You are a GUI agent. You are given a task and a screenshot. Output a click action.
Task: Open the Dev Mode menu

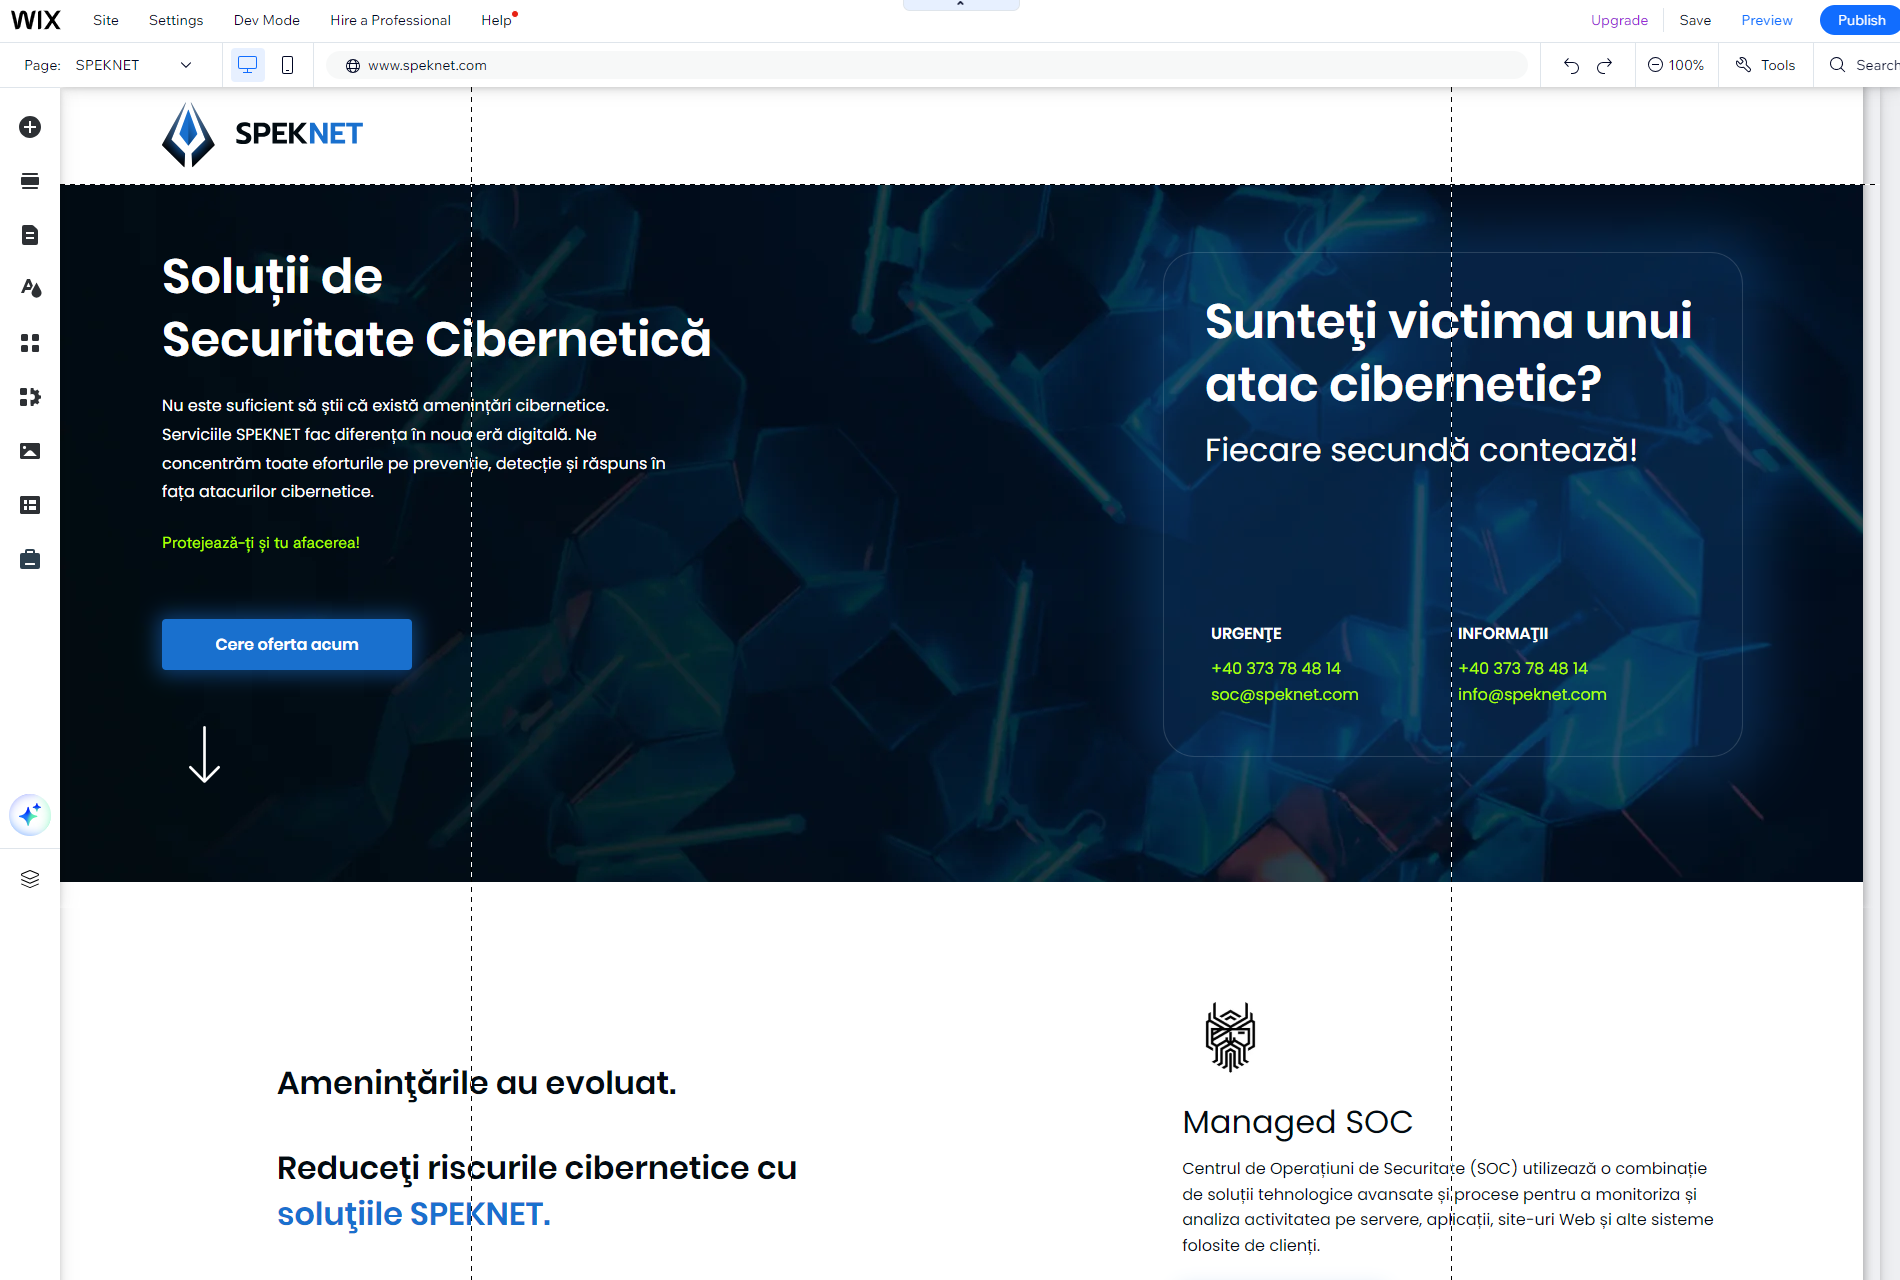[x=267, y=20]
